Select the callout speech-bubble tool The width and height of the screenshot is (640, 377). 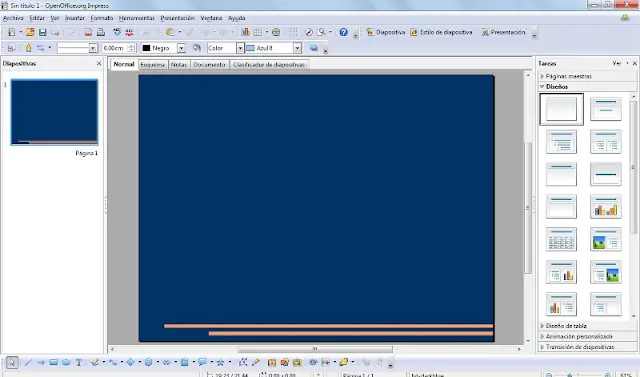pyautogui.click(x=202, y=362)
